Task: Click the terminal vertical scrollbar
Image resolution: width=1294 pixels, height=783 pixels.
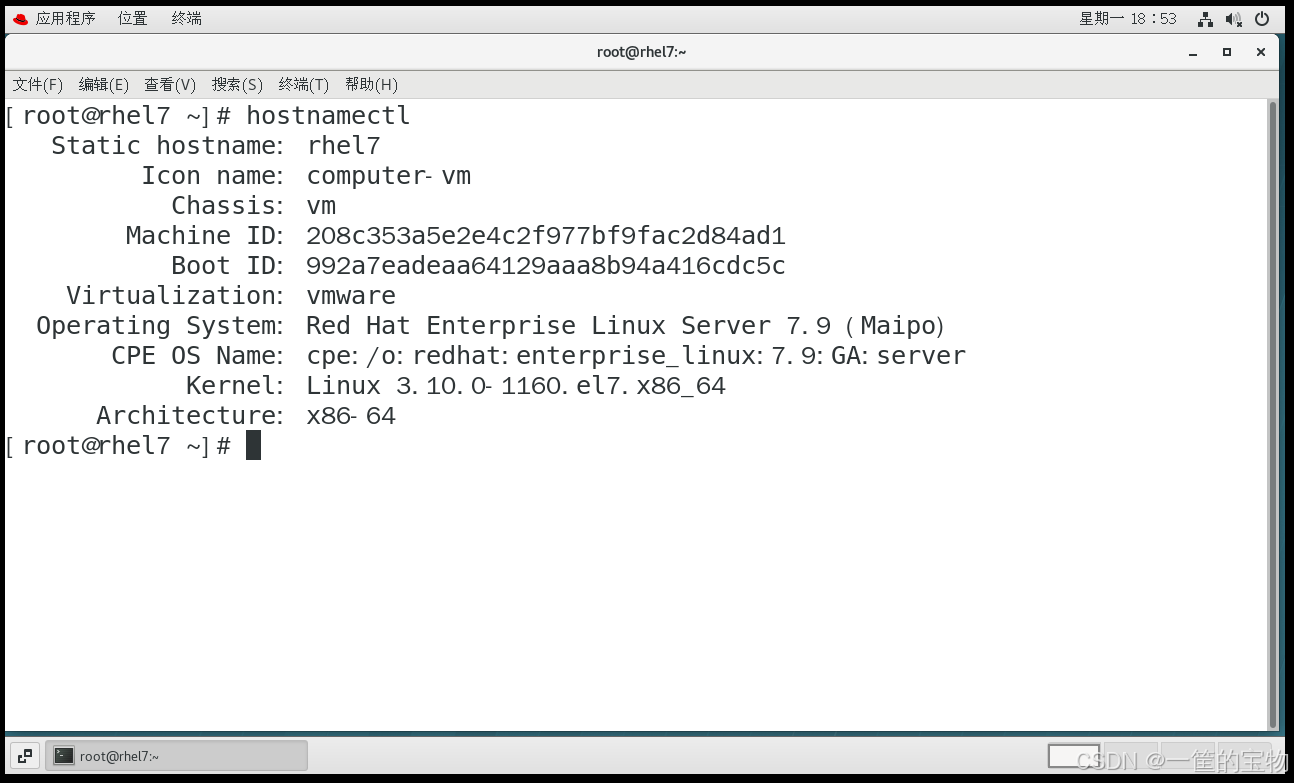Action: click(x=1273, y=414)
